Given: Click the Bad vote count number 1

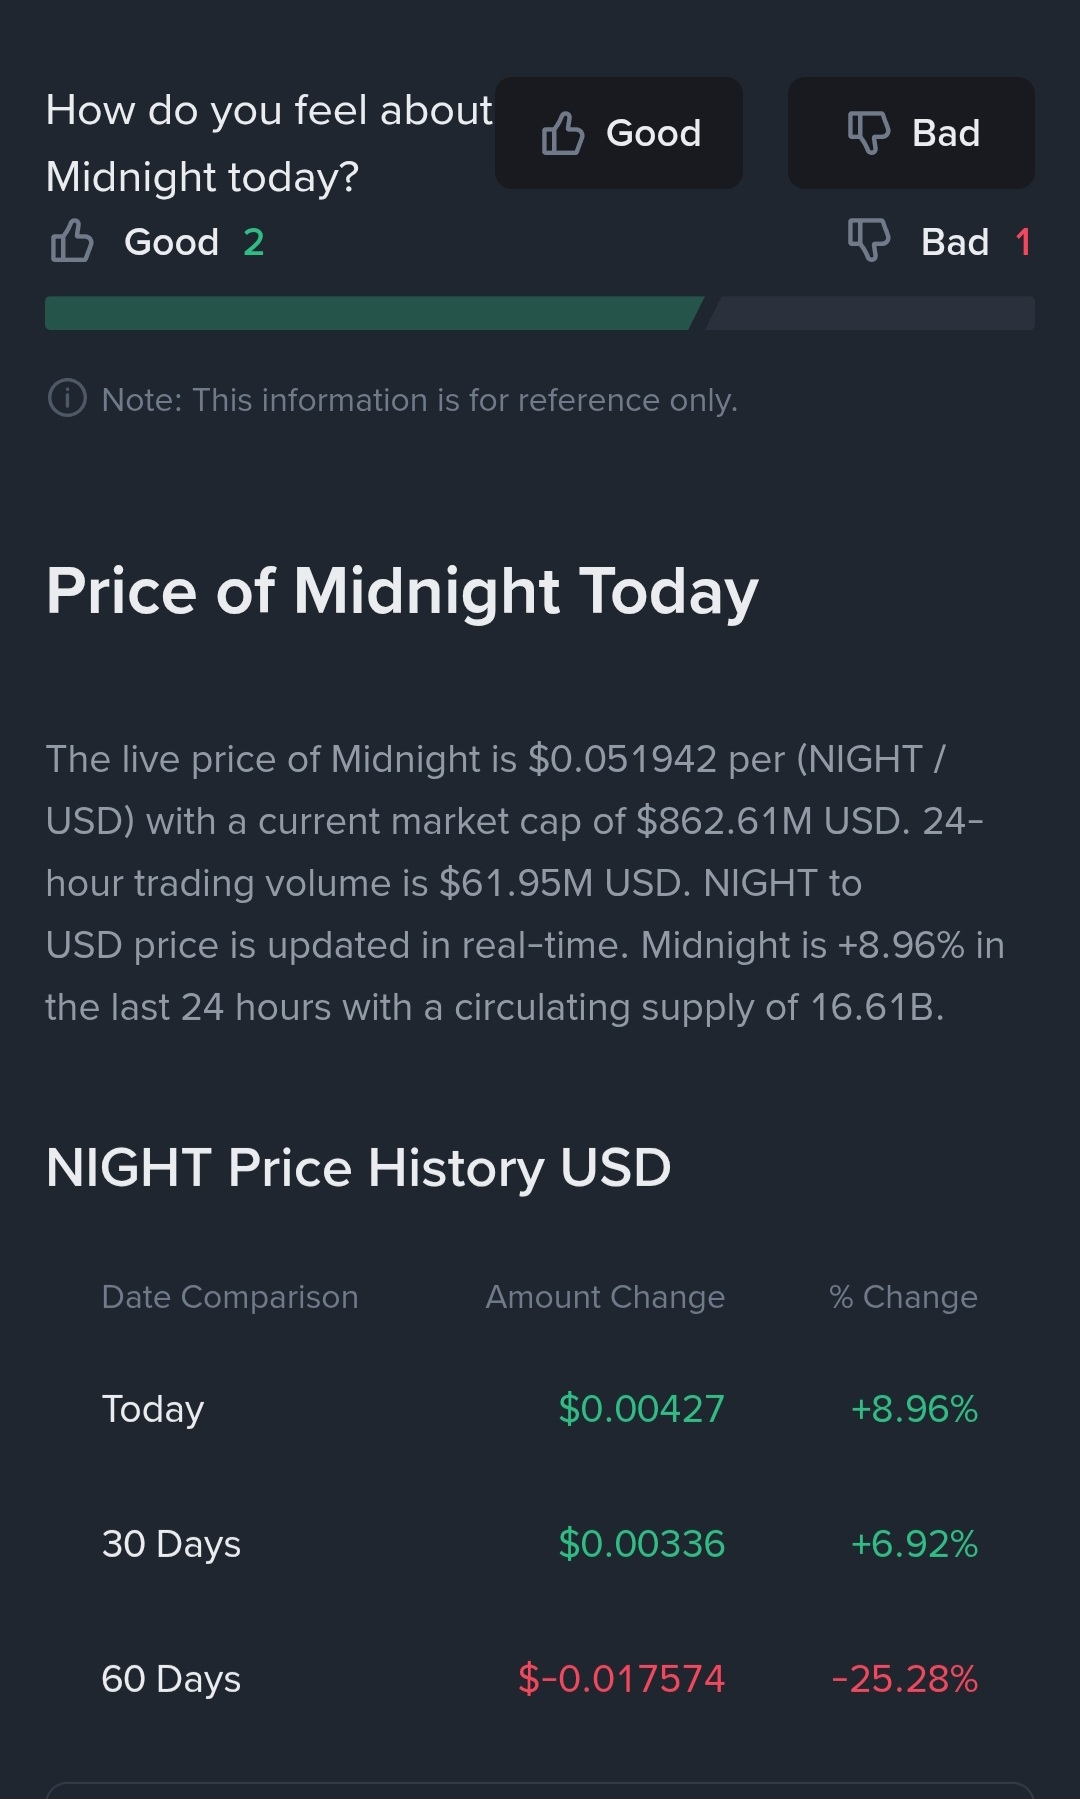Looking at the screenshot, I should pos(1022,242).
